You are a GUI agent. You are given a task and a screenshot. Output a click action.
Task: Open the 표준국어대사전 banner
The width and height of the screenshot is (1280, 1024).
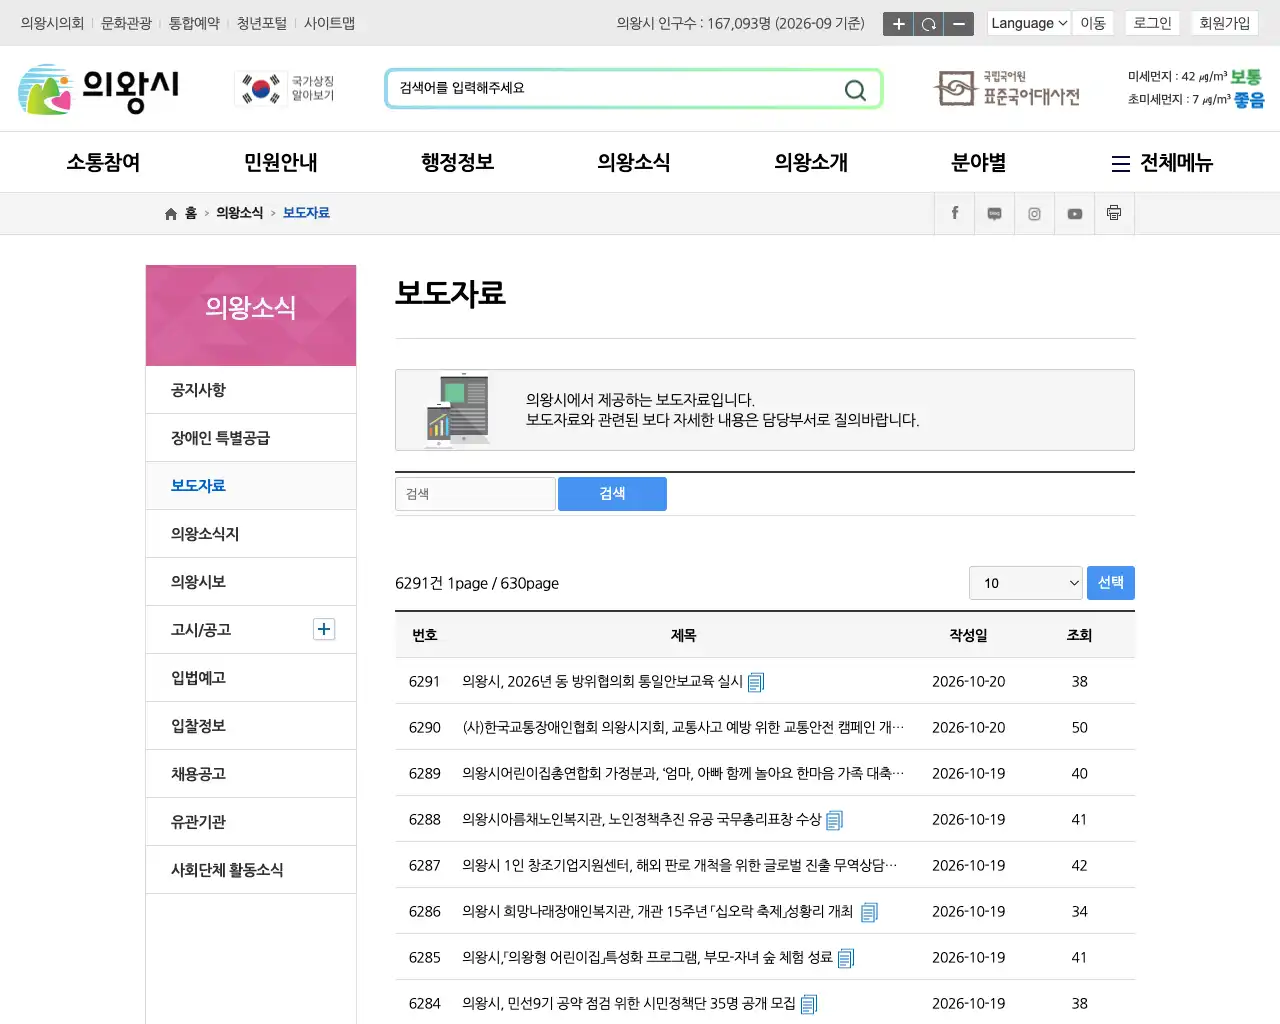1007,89
